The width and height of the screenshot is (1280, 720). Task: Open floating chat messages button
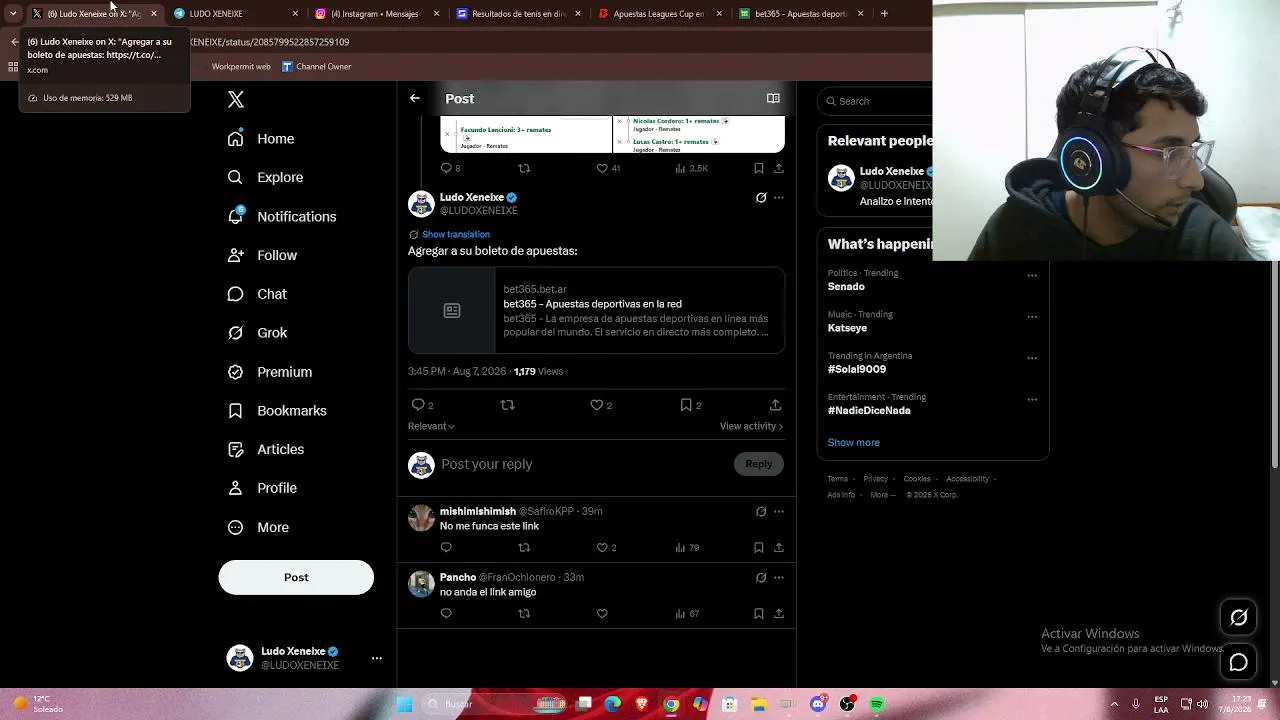point(1238,662)
